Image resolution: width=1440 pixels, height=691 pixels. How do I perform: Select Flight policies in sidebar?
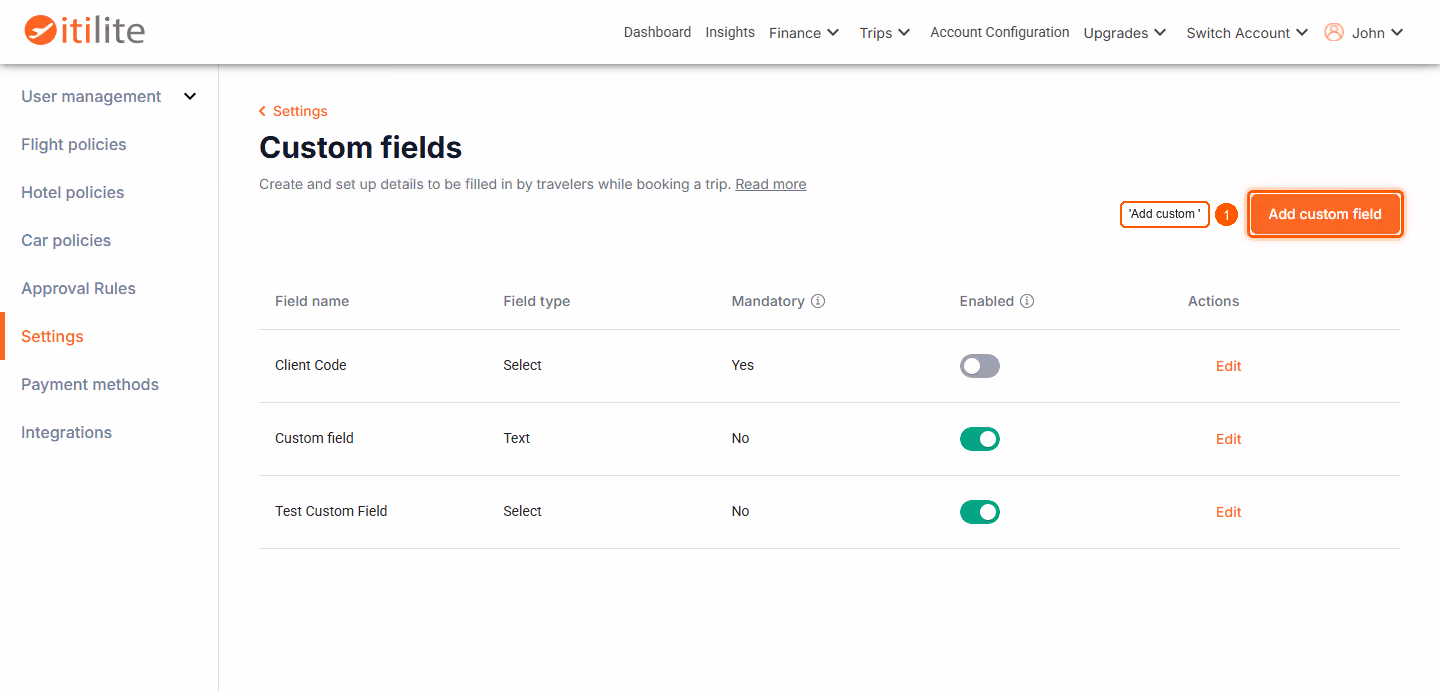tap(74, 144)
